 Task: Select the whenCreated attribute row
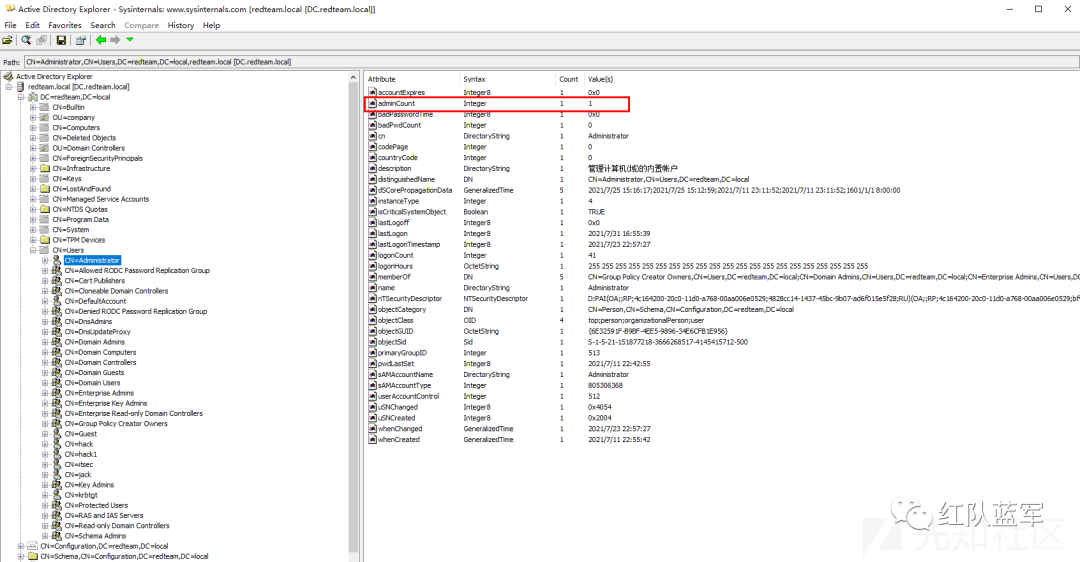point(723,439)
